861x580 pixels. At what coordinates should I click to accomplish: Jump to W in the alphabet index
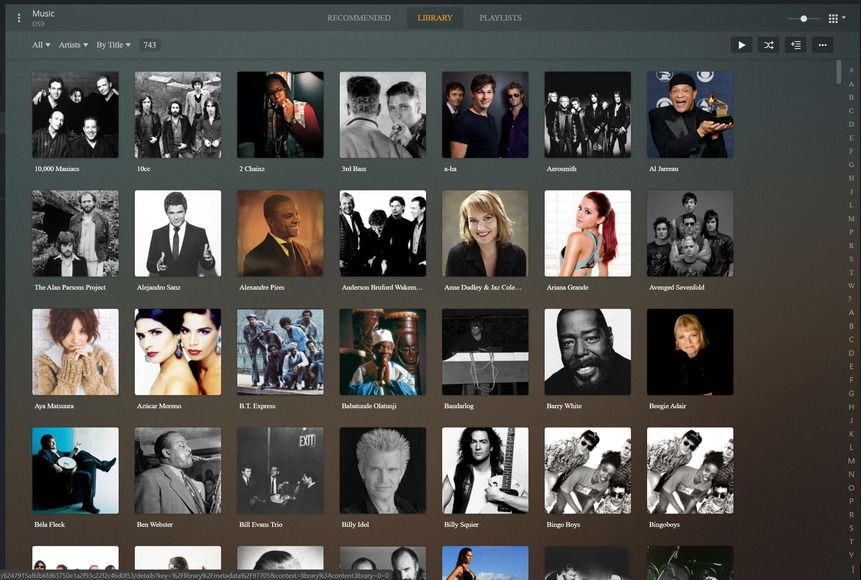pyautogui.click(x=851, y=286)
